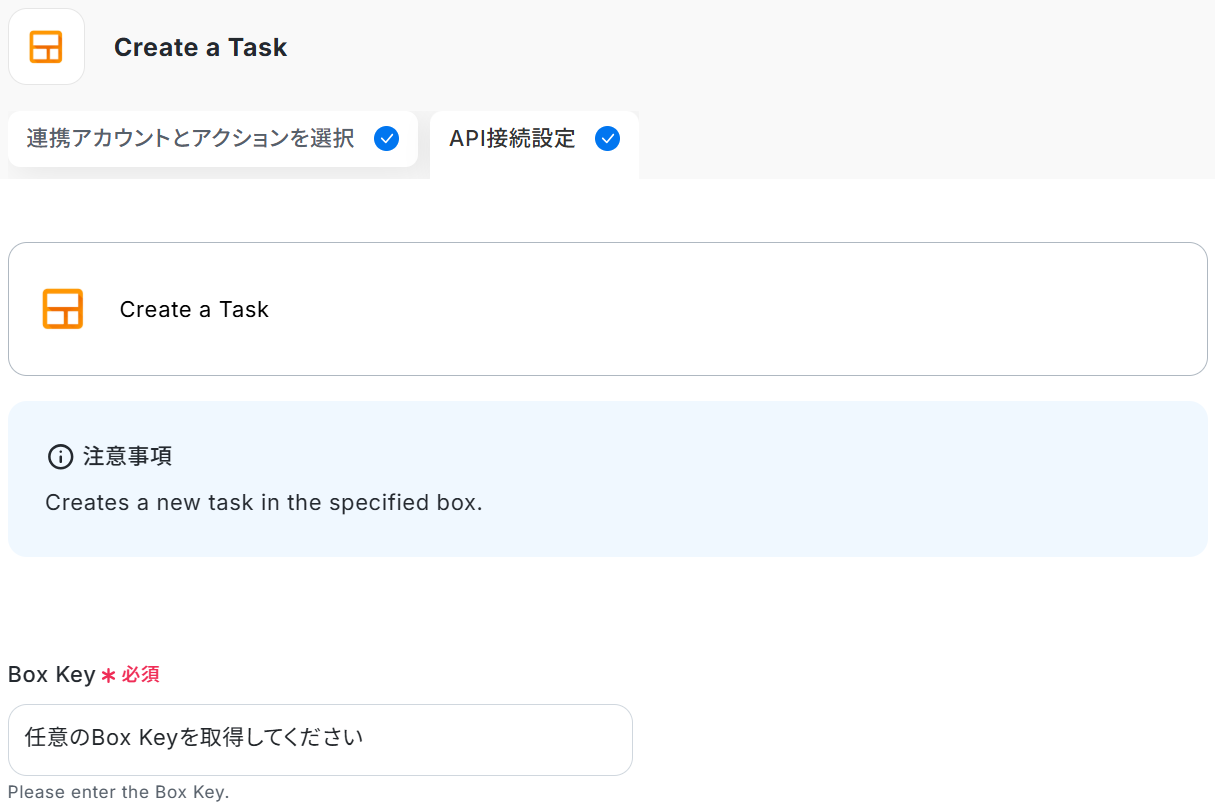Click the 任意のBox Keyを取得してください placeholder text
Image resolution: width=1215 pixels, height=807 pixels.
click(194, 739)
